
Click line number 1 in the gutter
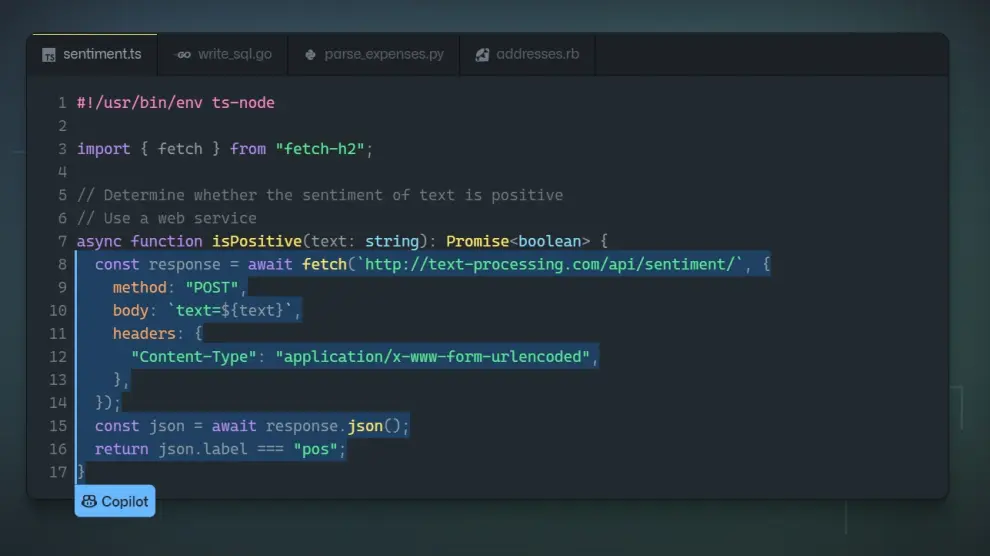(62, 103)
